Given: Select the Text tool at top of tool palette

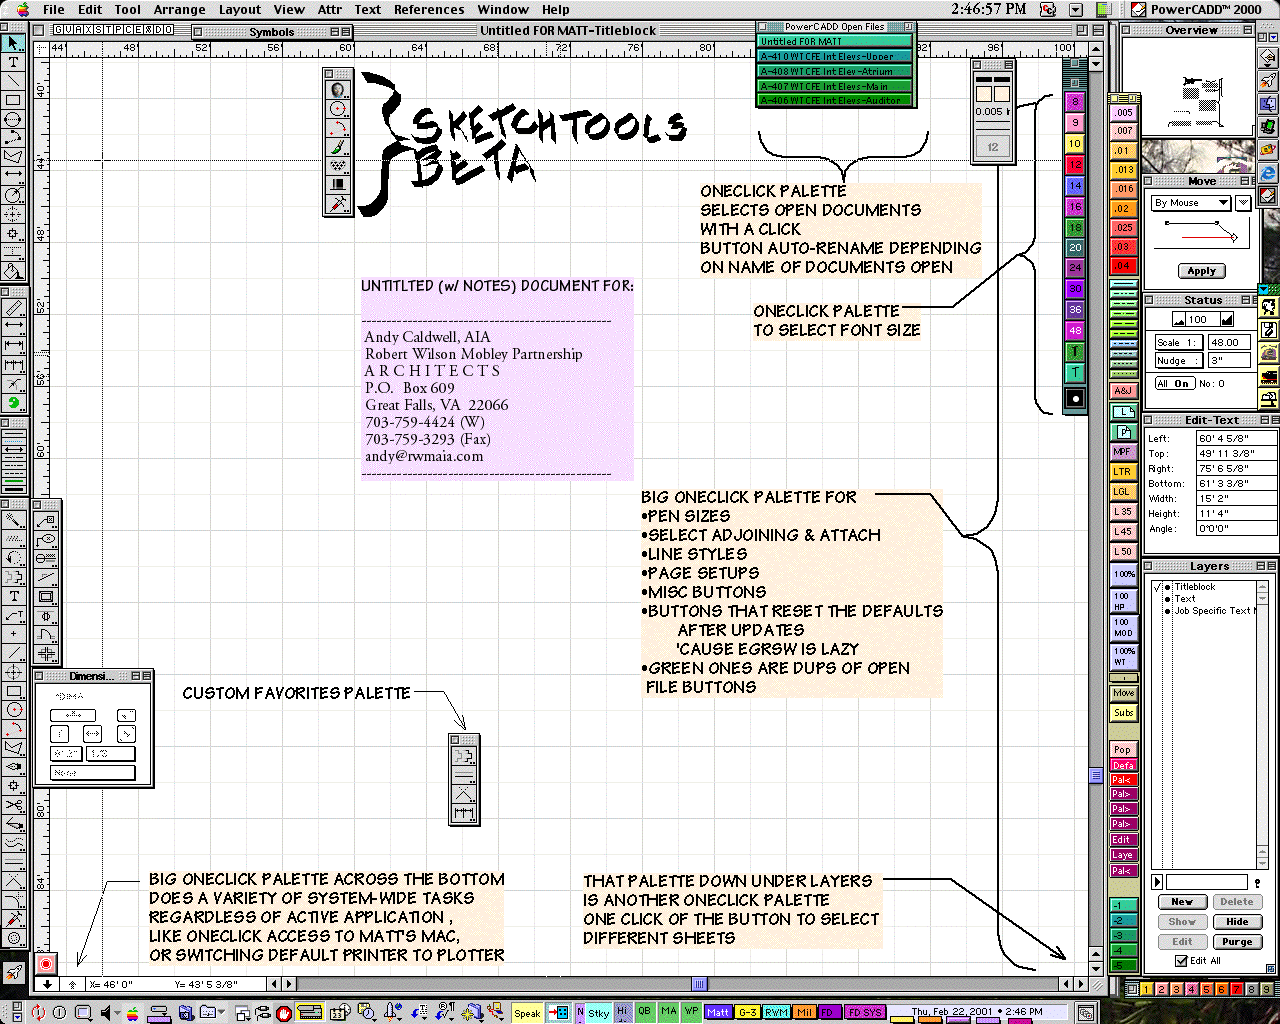Looking at the screenshot, I should (x=13, y=62).
